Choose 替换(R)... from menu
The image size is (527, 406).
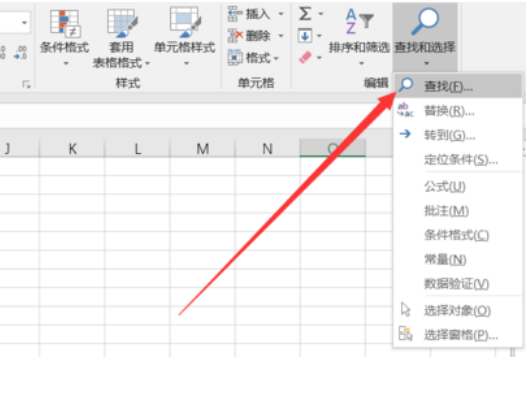point(458,111)
